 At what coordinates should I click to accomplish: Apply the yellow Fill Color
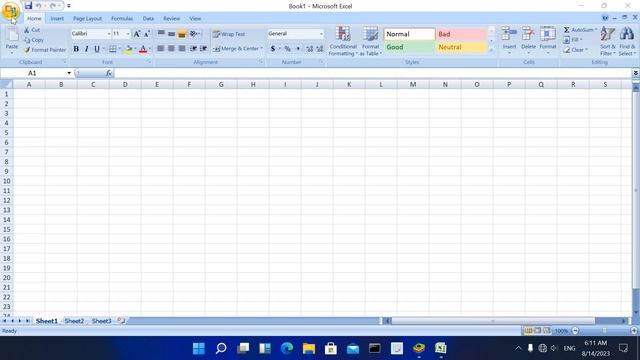pyautogui.click(x=129, y=49)
